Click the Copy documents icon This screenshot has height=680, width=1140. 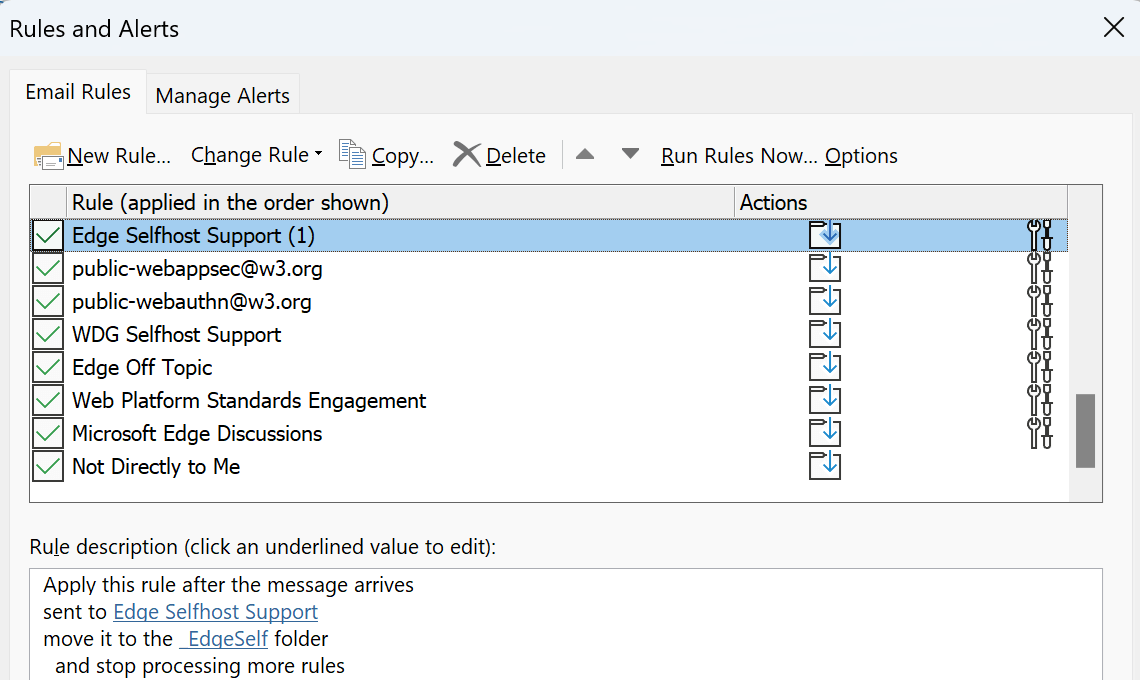tap(353, 154)
